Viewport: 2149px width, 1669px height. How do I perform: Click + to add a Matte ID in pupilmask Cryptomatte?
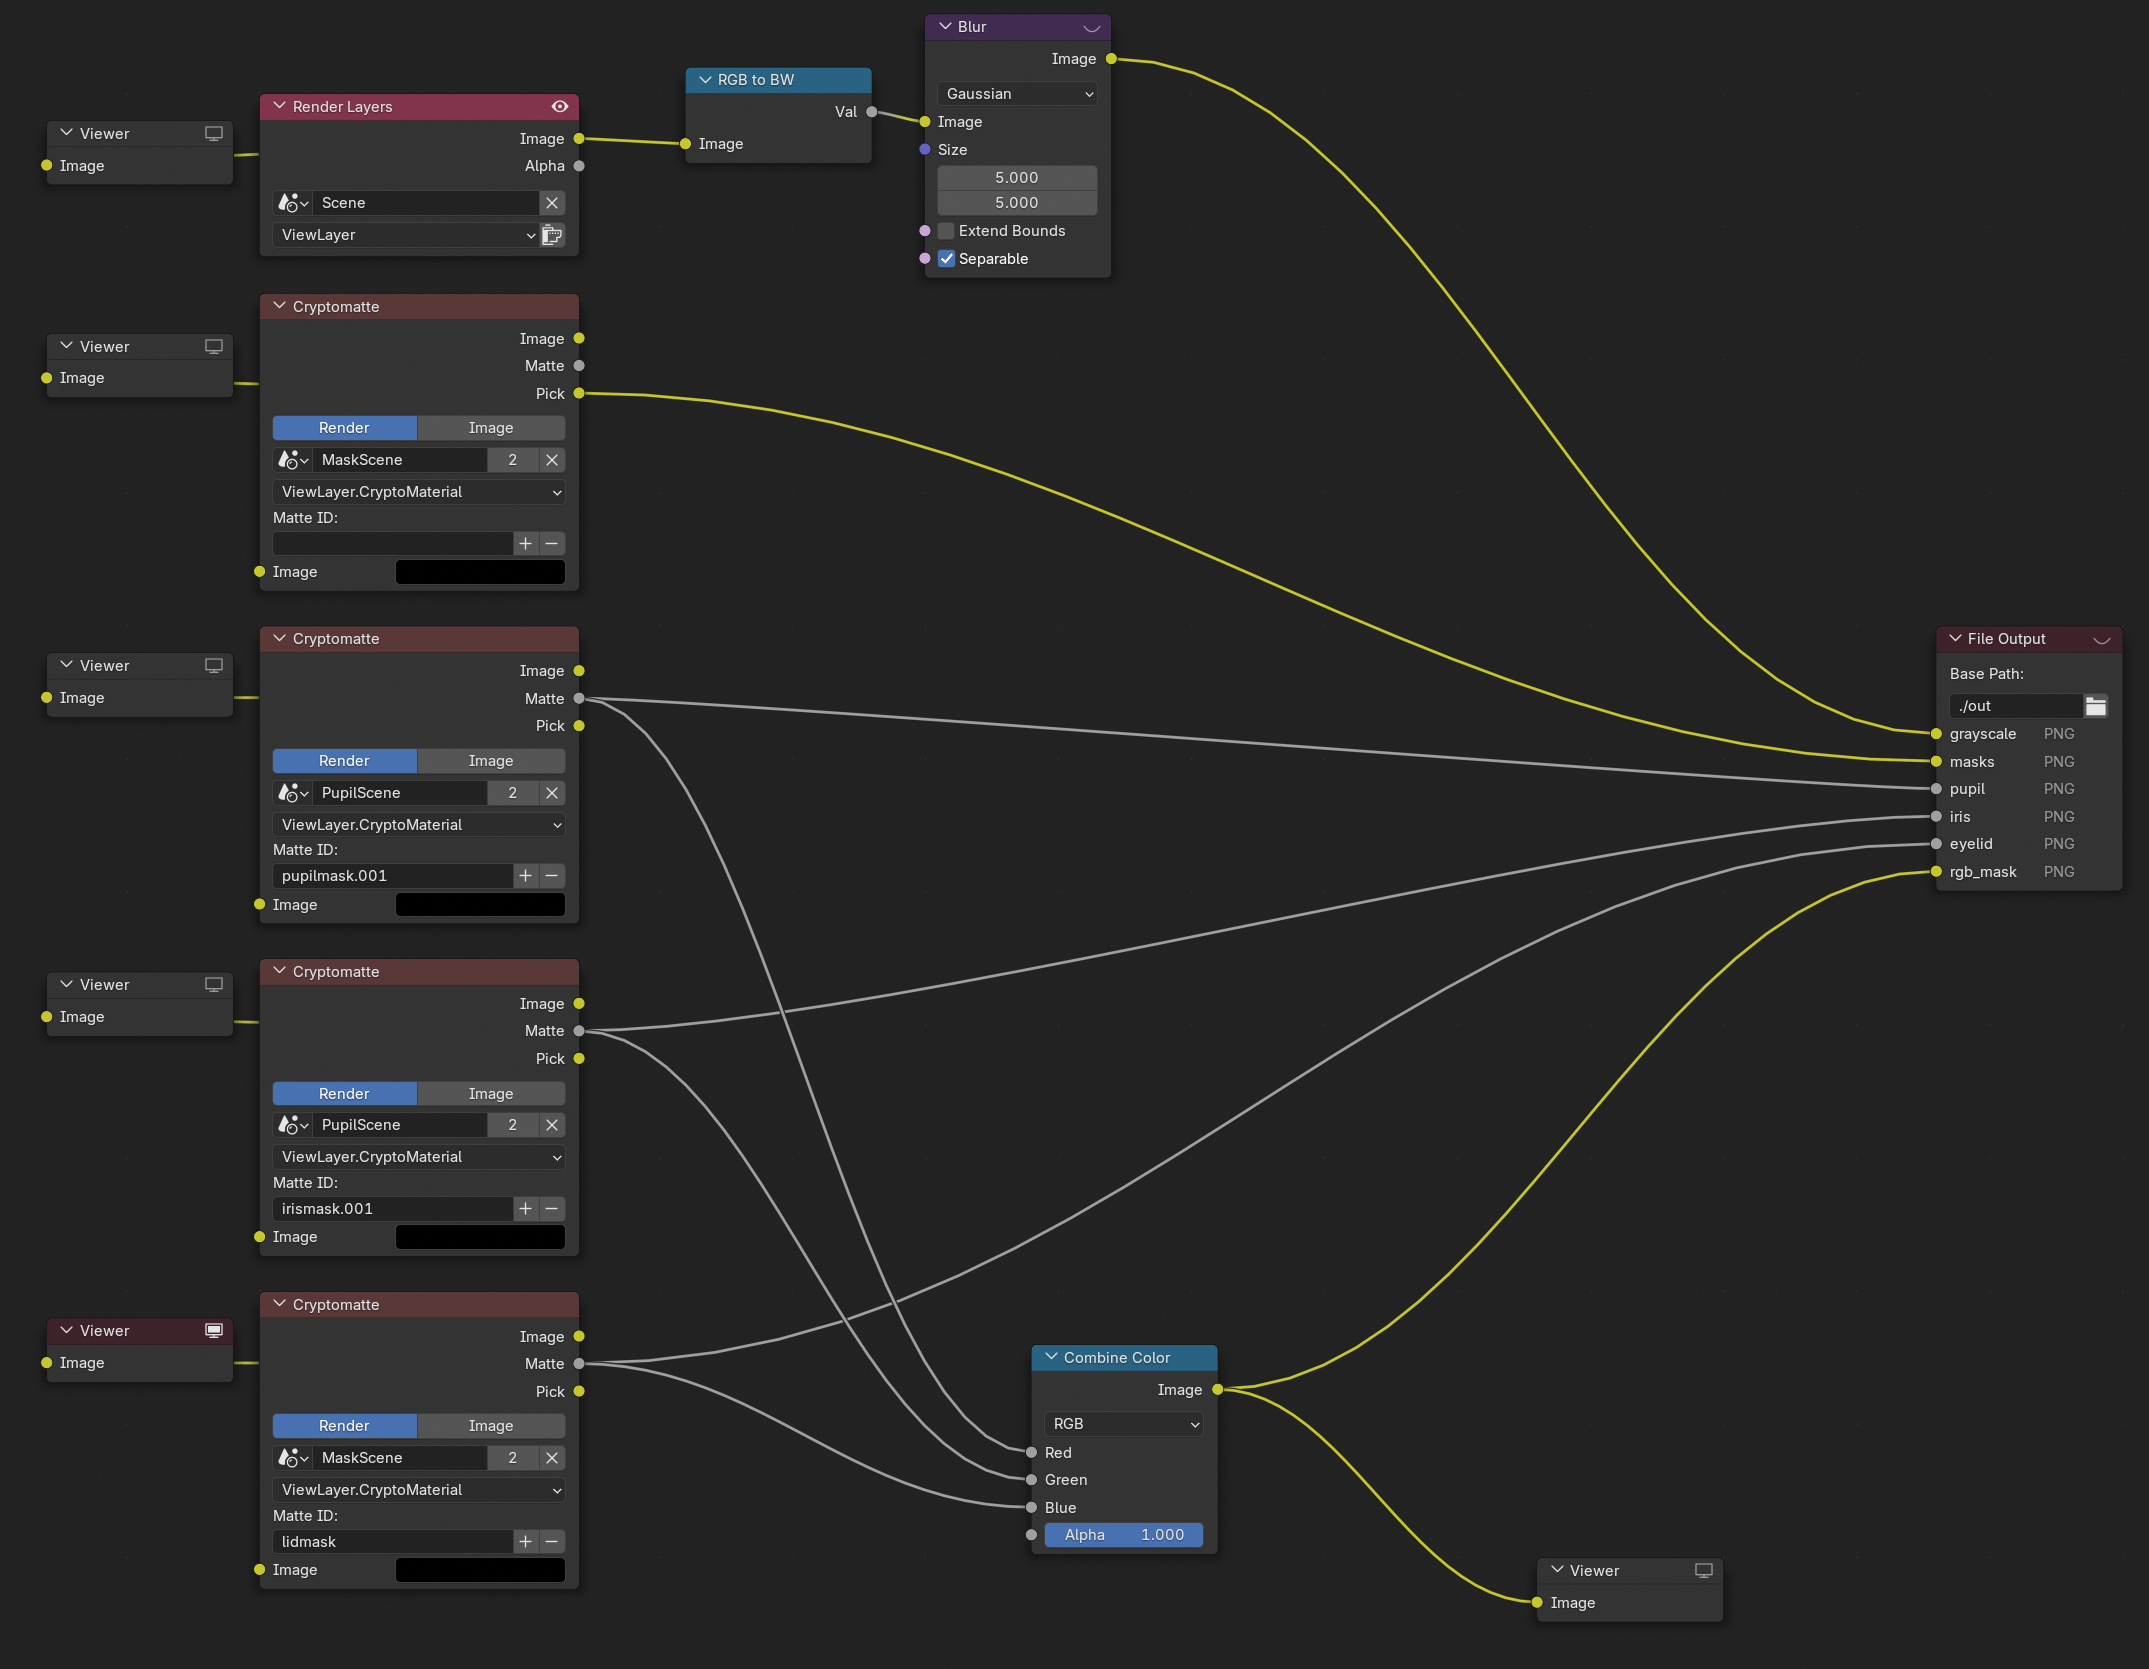click(x=525, y=875)
